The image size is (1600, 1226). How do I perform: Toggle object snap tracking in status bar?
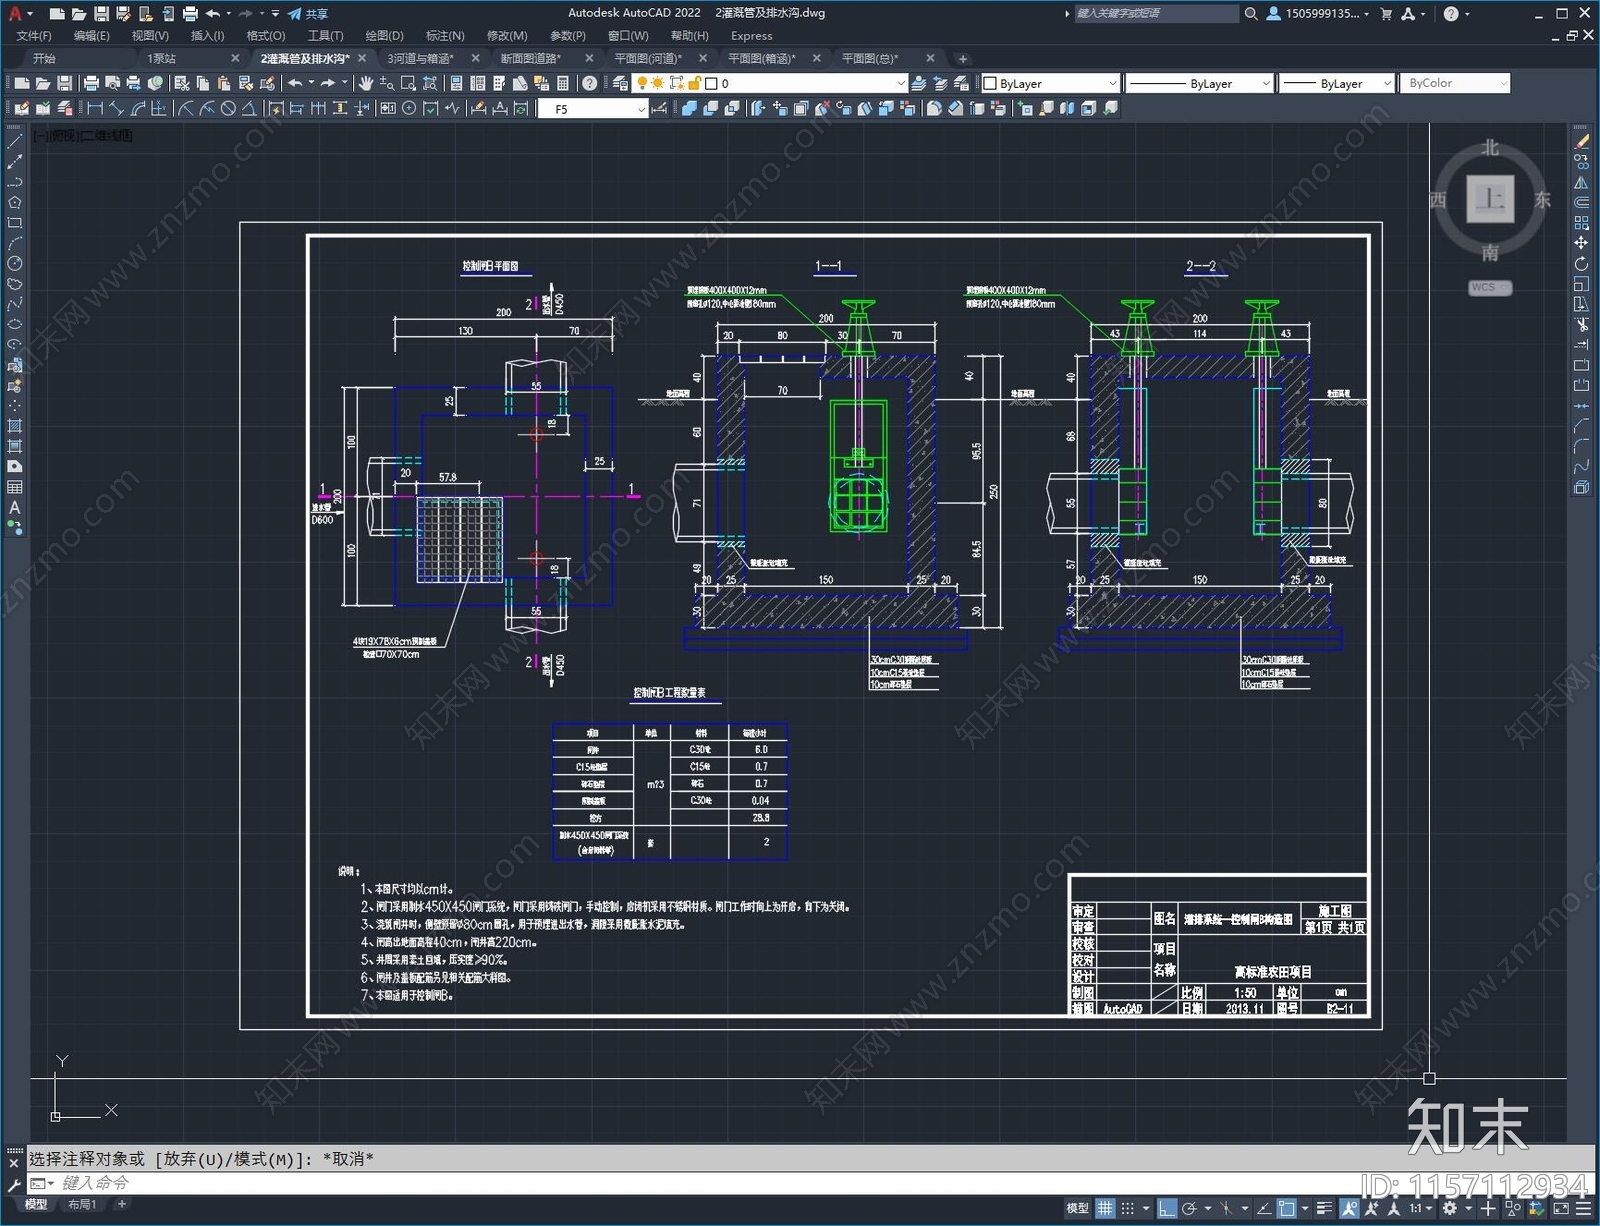(x=1264, y=1208)
